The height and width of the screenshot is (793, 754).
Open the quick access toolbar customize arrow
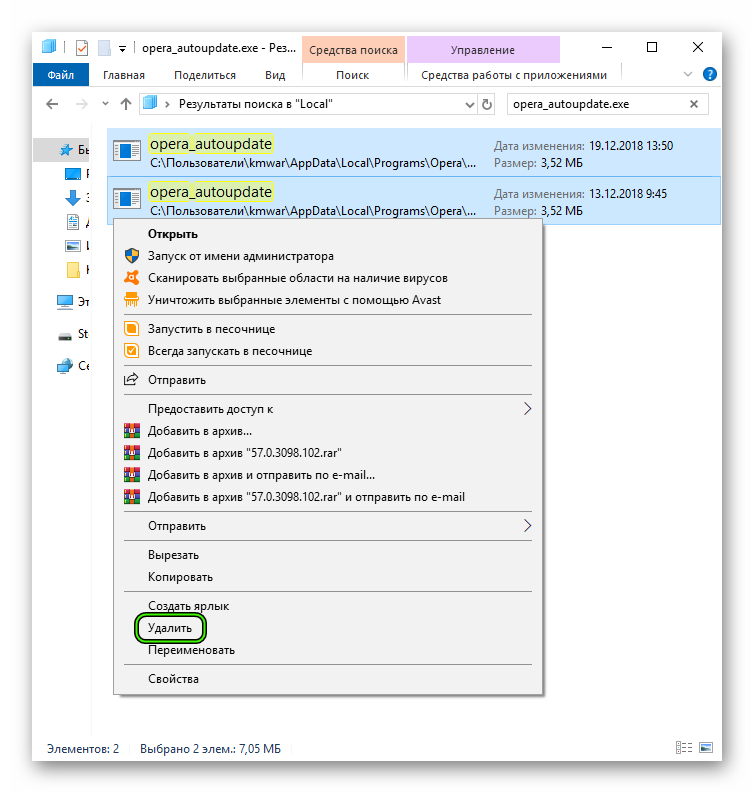tap(122, 49)
